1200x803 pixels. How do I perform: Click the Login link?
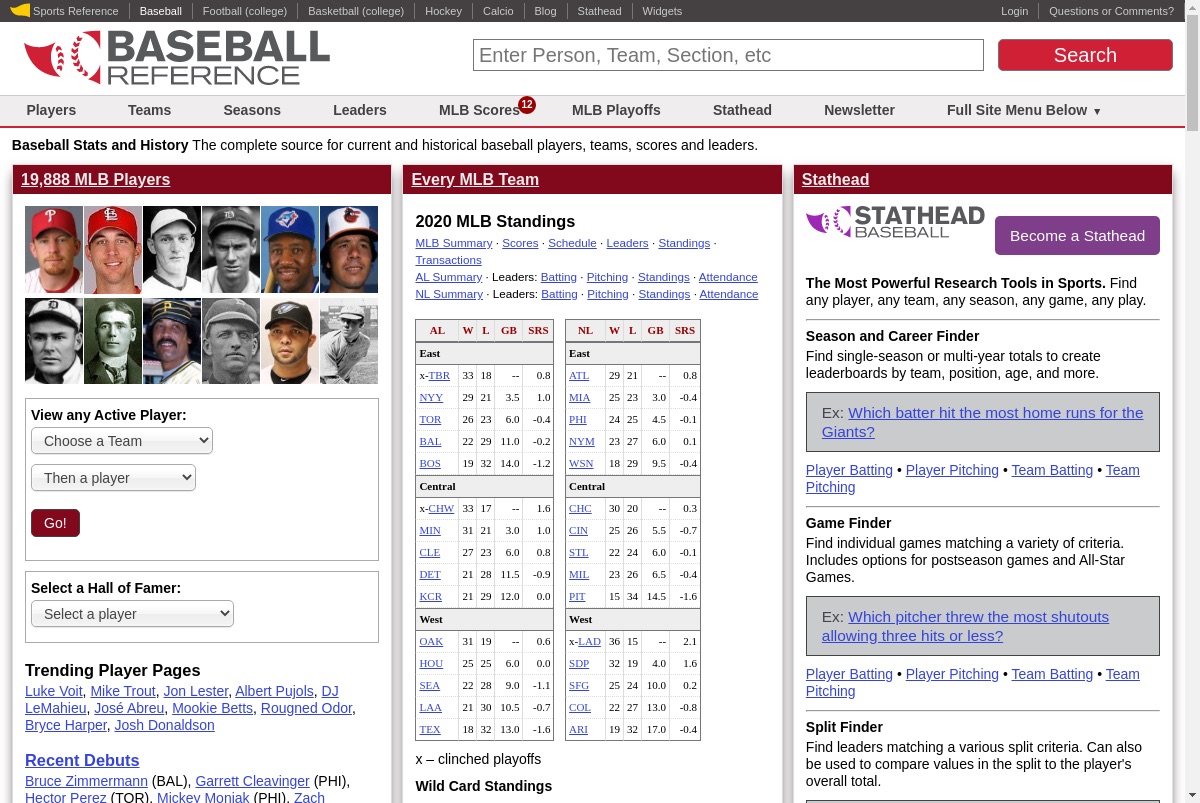[x=1014, y=11]
